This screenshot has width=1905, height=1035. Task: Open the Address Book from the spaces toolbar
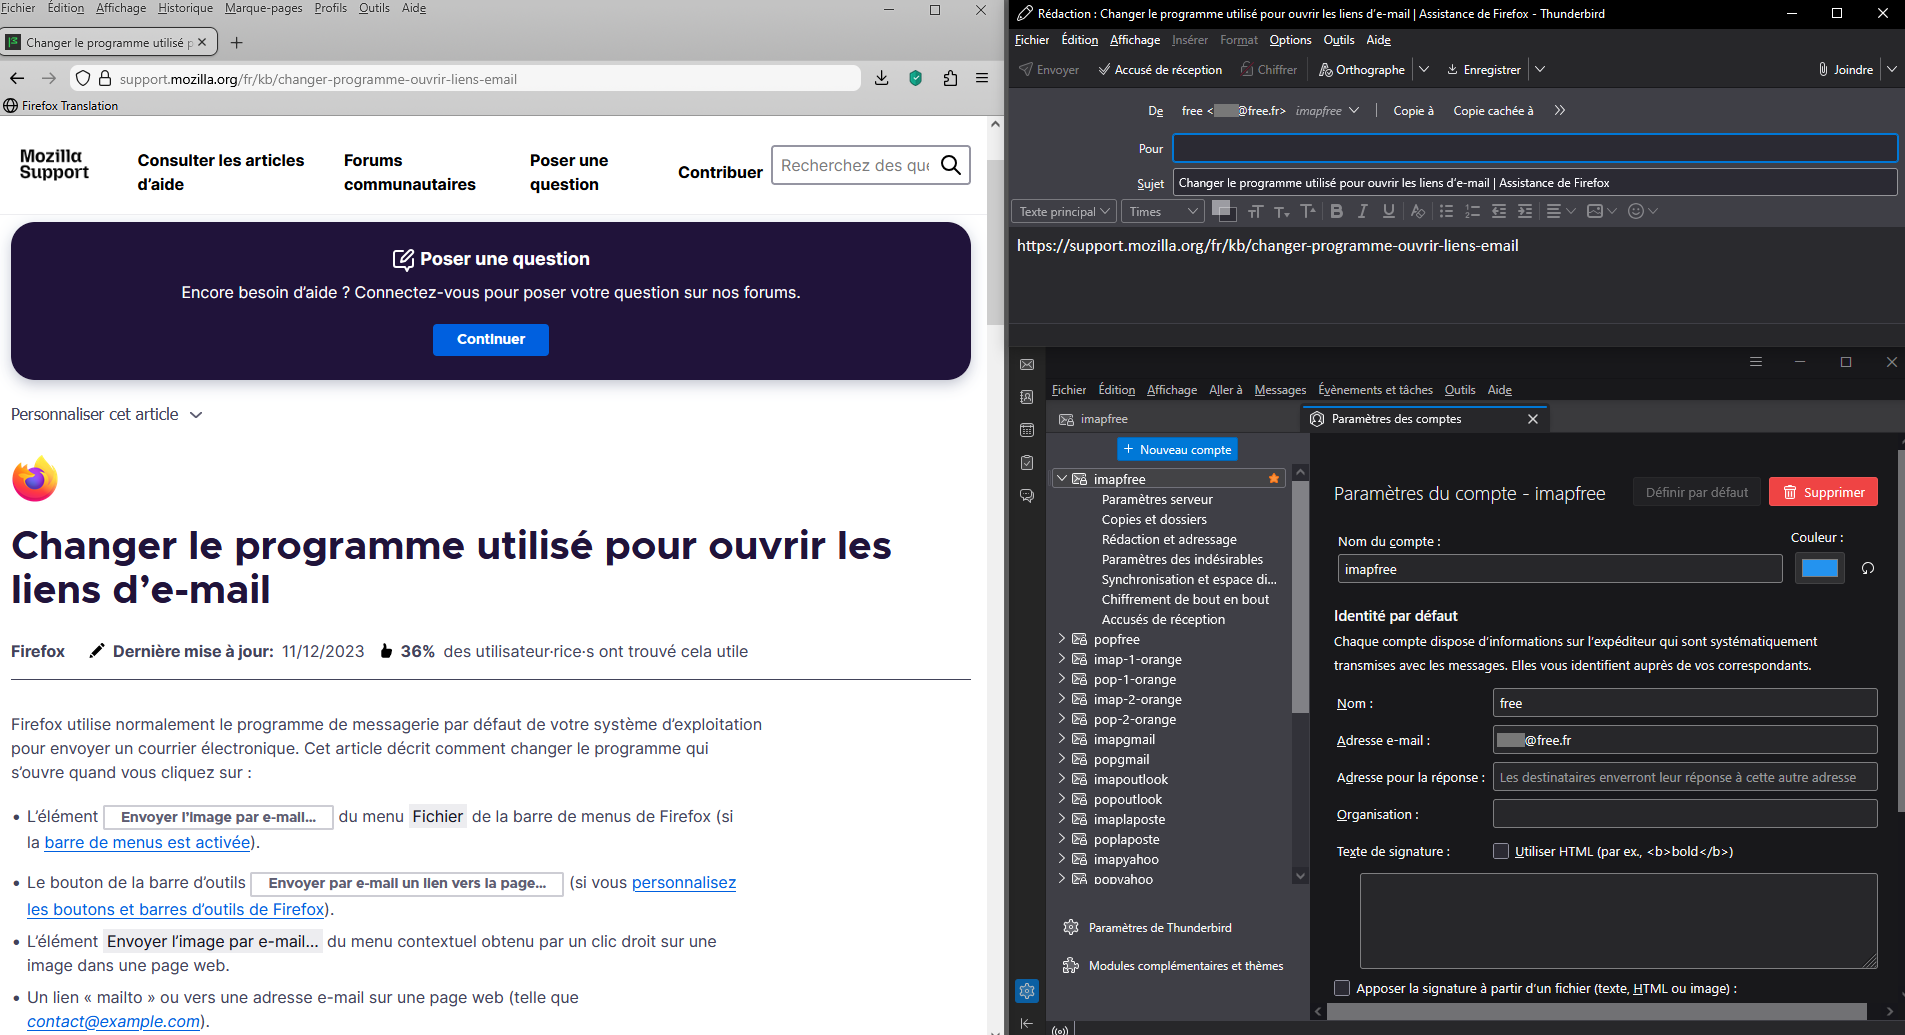coord(1027,397)
